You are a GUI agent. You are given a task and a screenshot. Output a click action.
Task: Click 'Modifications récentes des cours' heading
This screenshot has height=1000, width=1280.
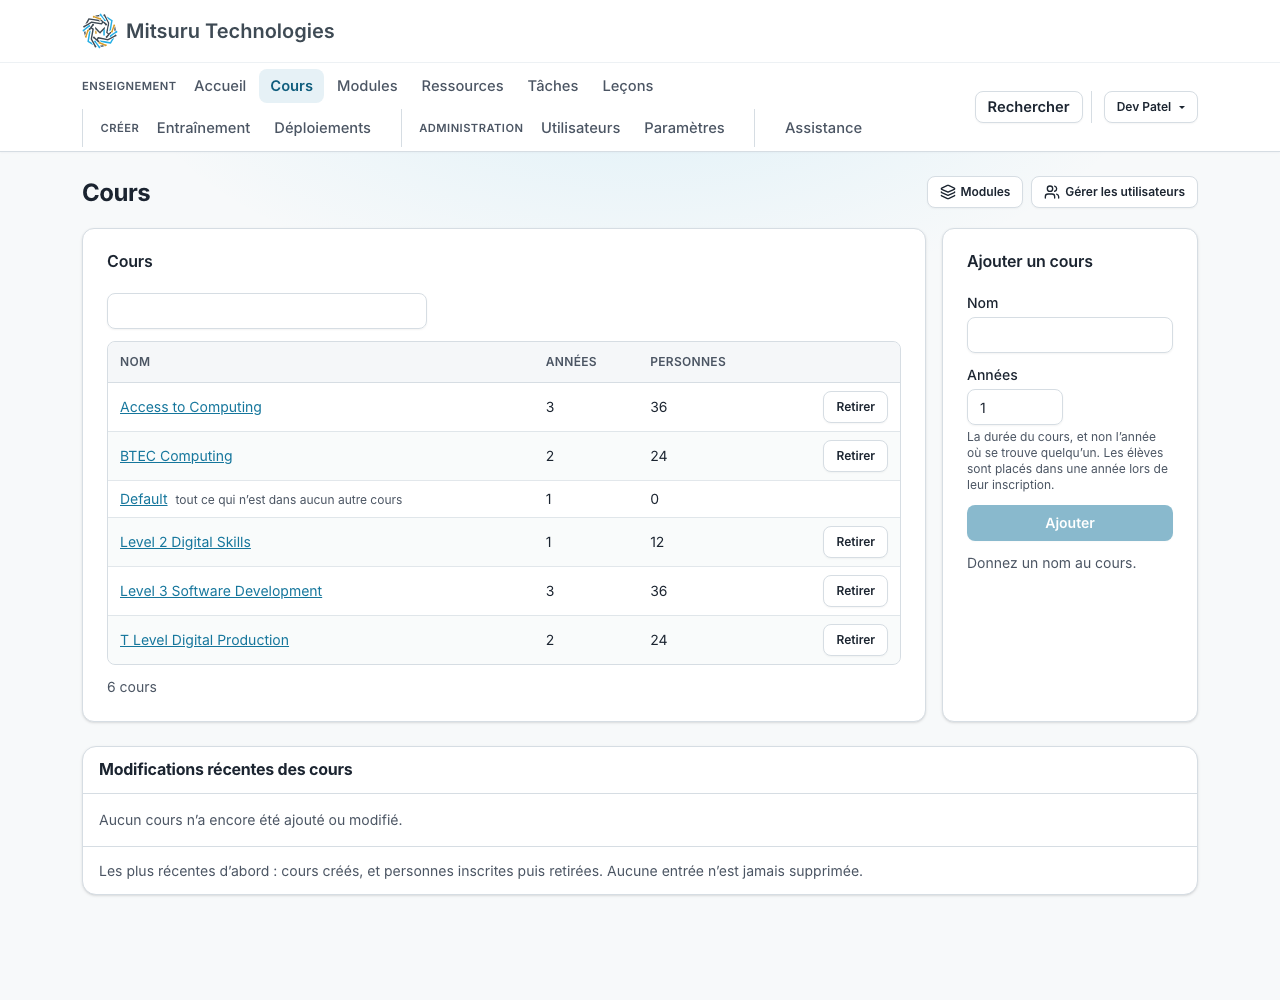(x=226, y=769)
